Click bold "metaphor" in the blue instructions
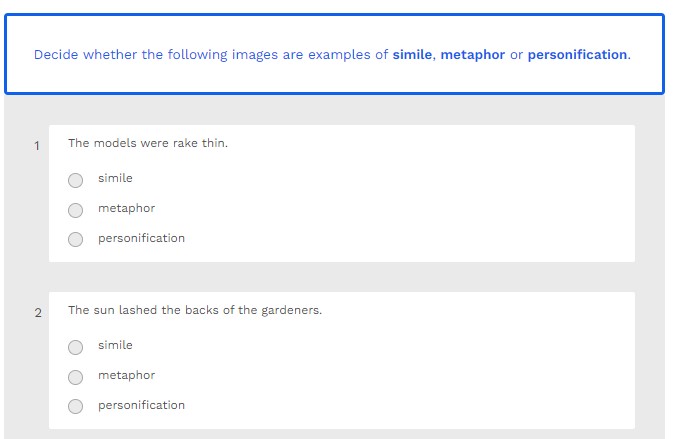 tap(473, 55)
